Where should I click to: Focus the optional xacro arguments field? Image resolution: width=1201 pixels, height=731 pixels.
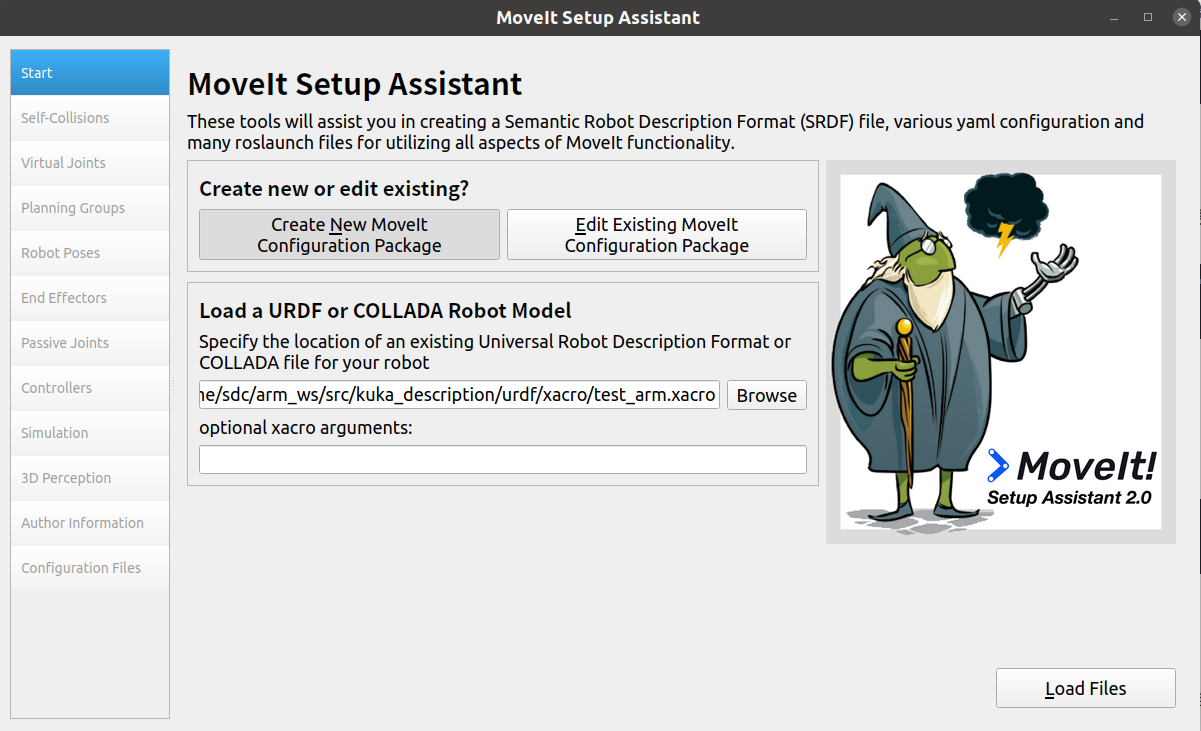tap(503, 460)
